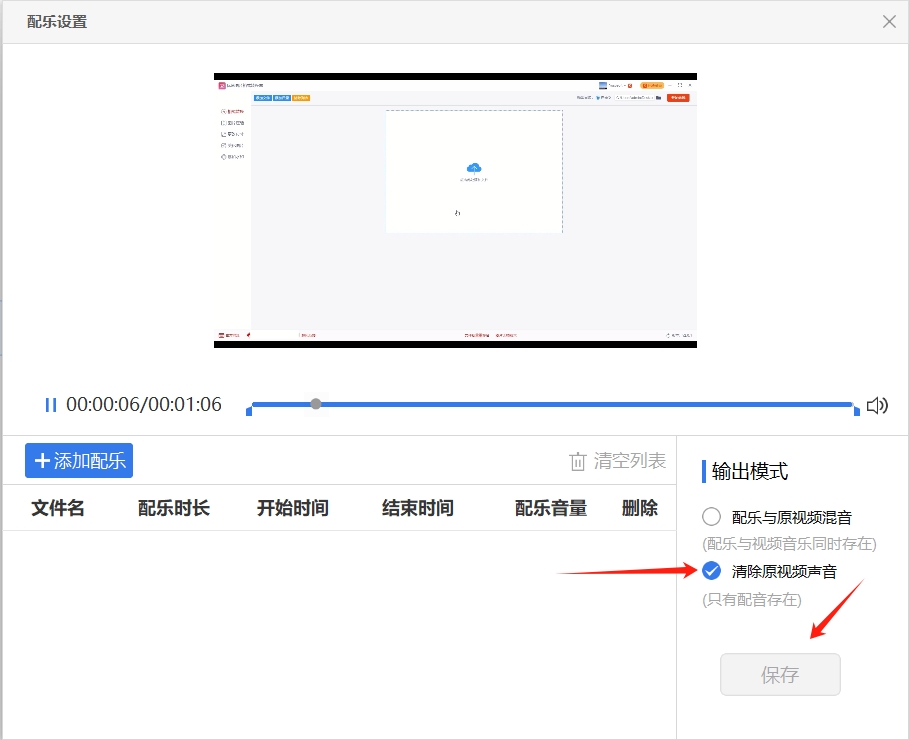Click the 配乐设置 dialog title
Image resolution: width=909 pixels, height=740 pixels.
[x=57, y=21]
